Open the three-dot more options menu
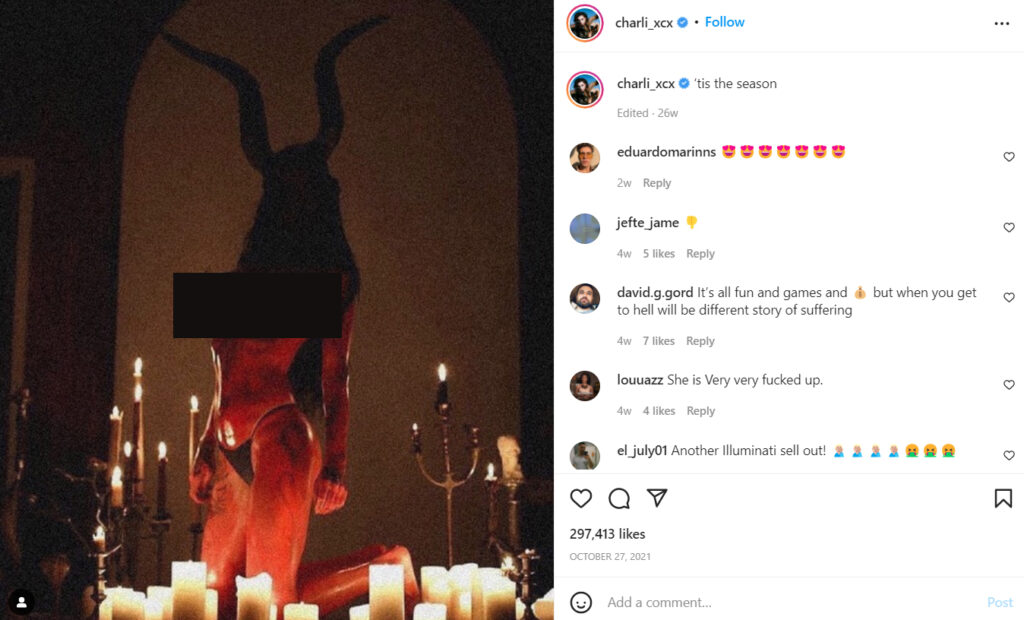1024x620 pixels. click(x=1002, y=24)
